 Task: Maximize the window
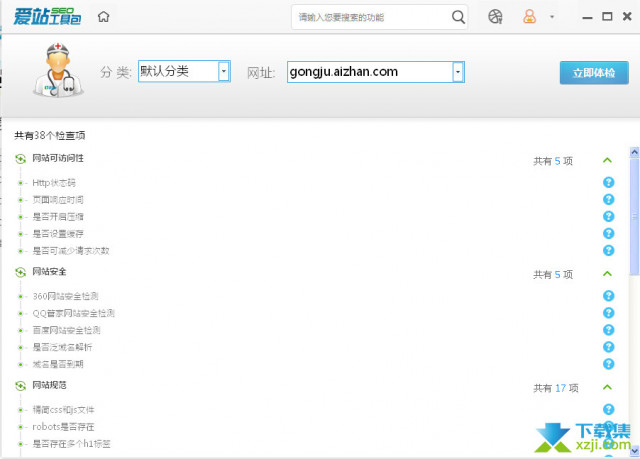click(x=607, y=17)
